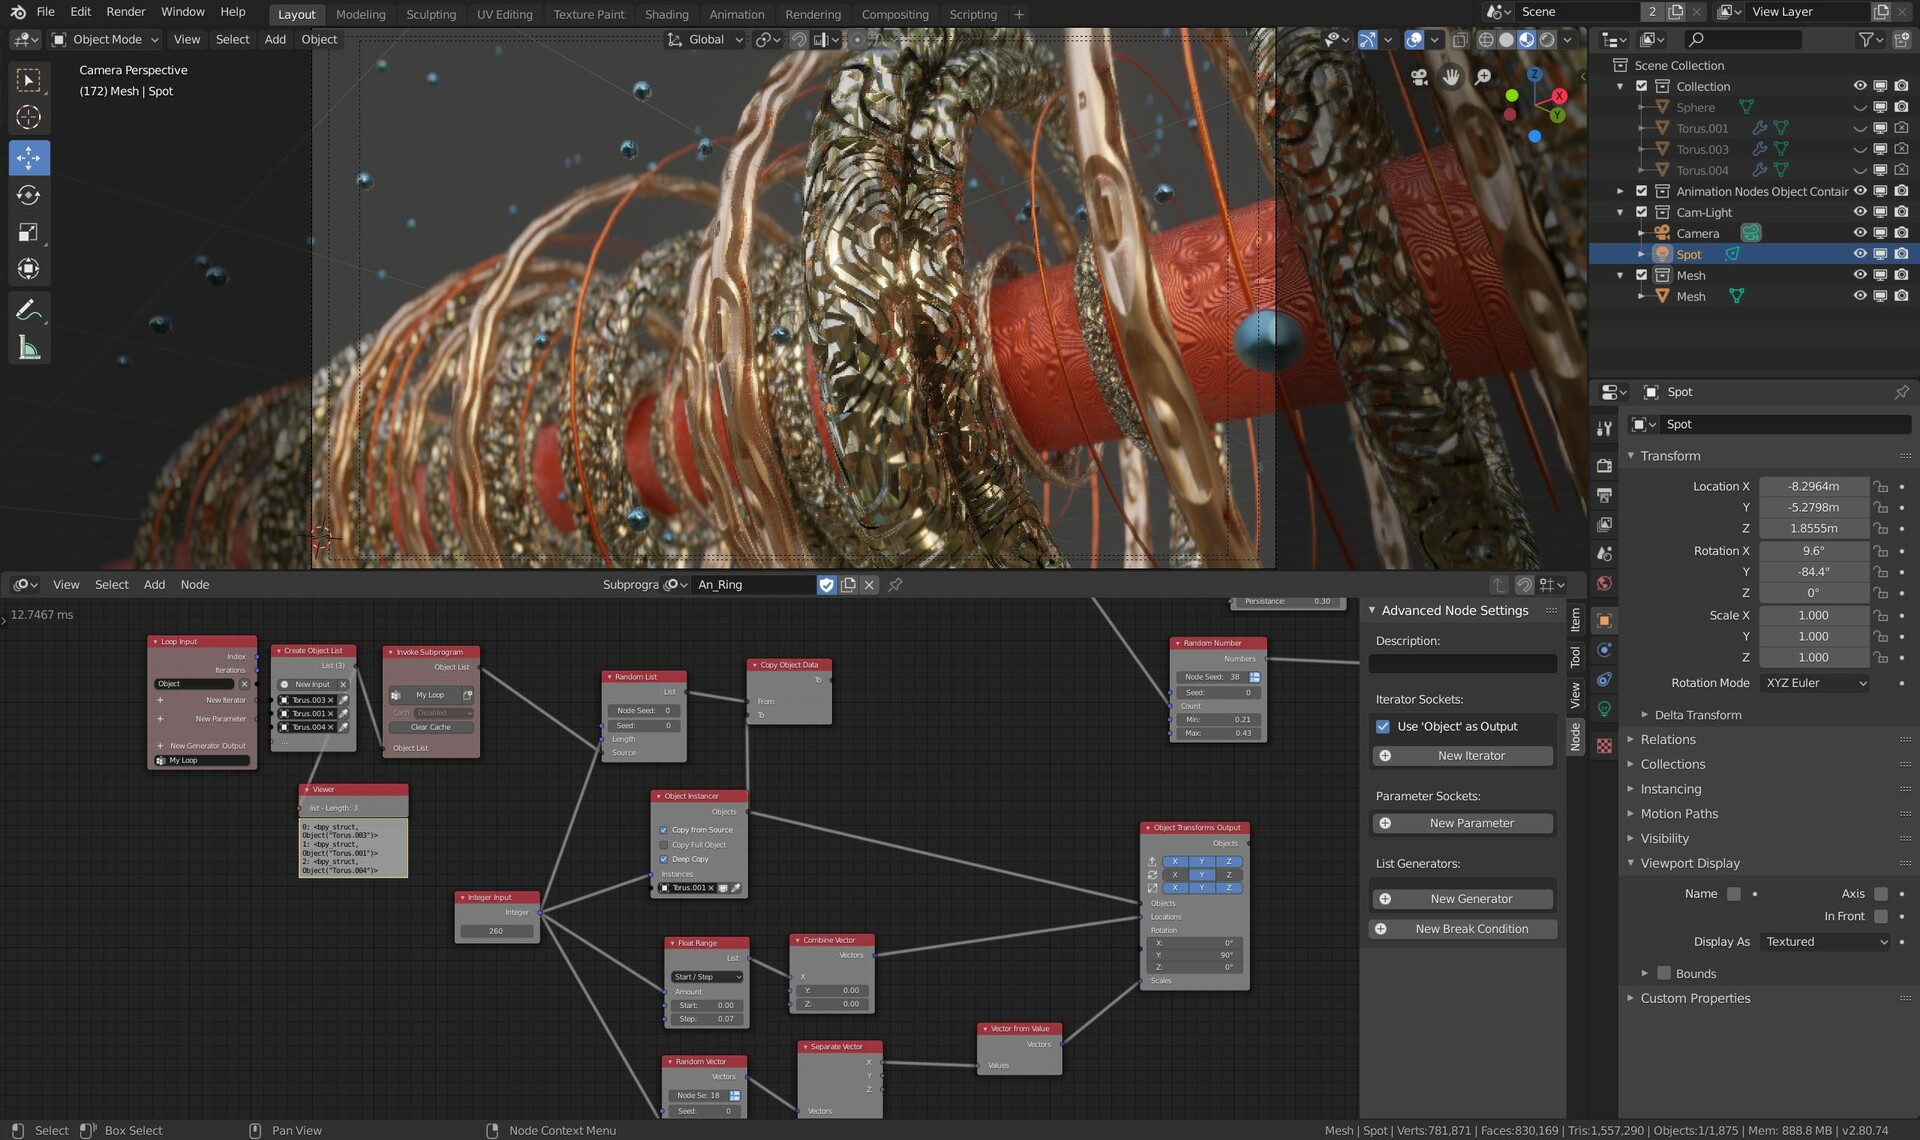Expand the Relations panel
The image size is (1920, 1140).
click(x=1667, y=740)
